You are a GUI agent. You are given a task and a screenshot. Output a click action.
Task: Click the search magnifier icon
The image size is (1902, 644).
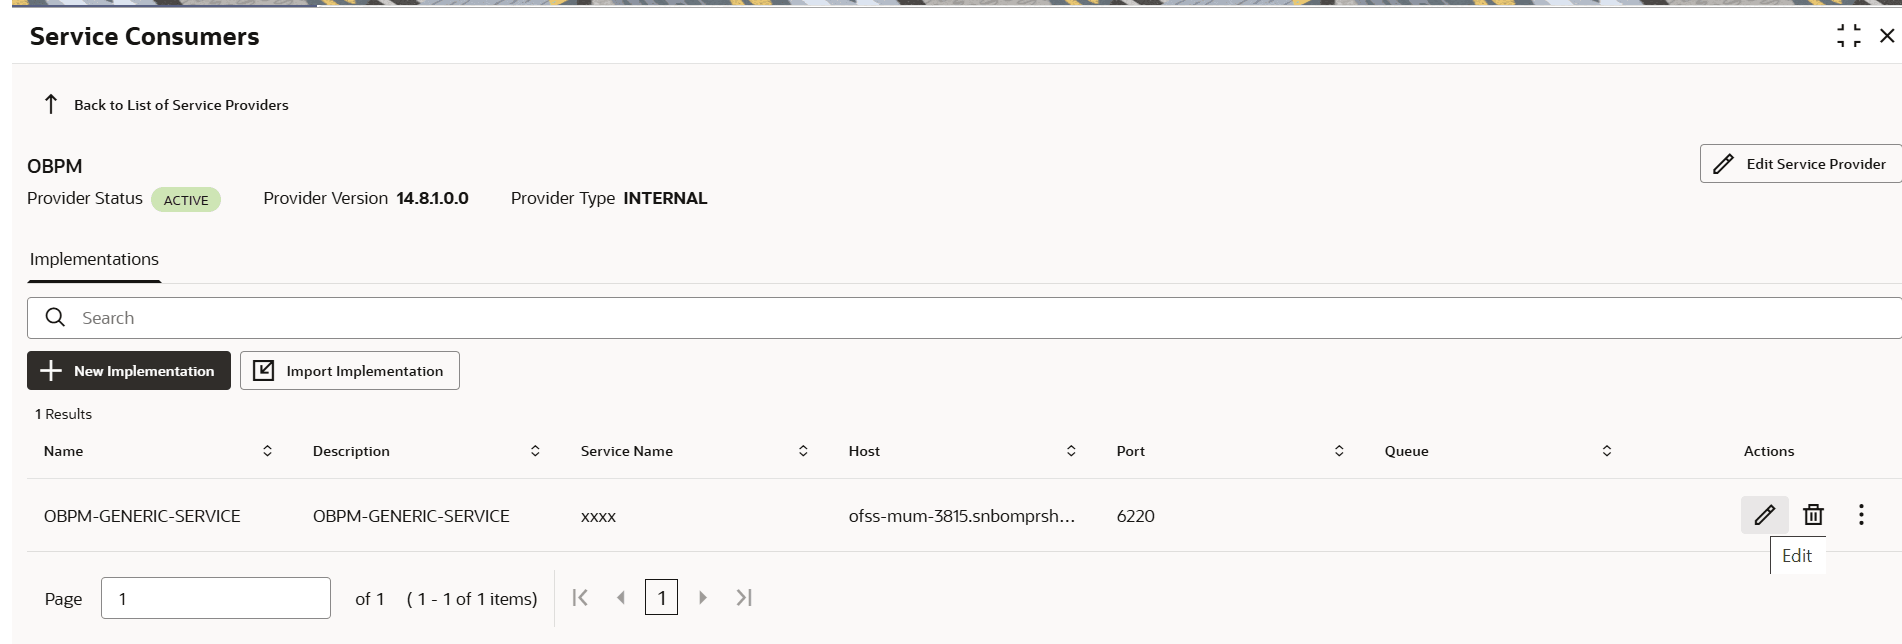(56, 317)
